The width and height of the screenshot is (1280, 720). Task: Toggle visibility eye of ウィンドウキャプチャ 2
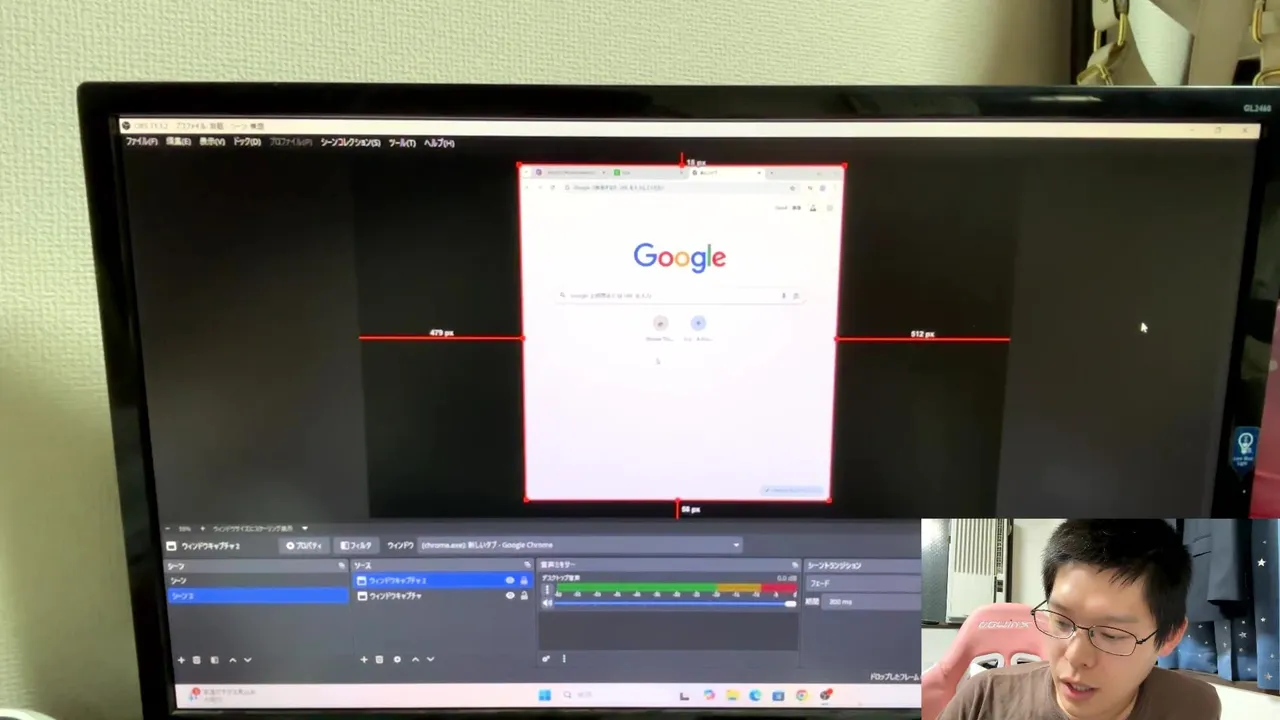pos(510,581)
